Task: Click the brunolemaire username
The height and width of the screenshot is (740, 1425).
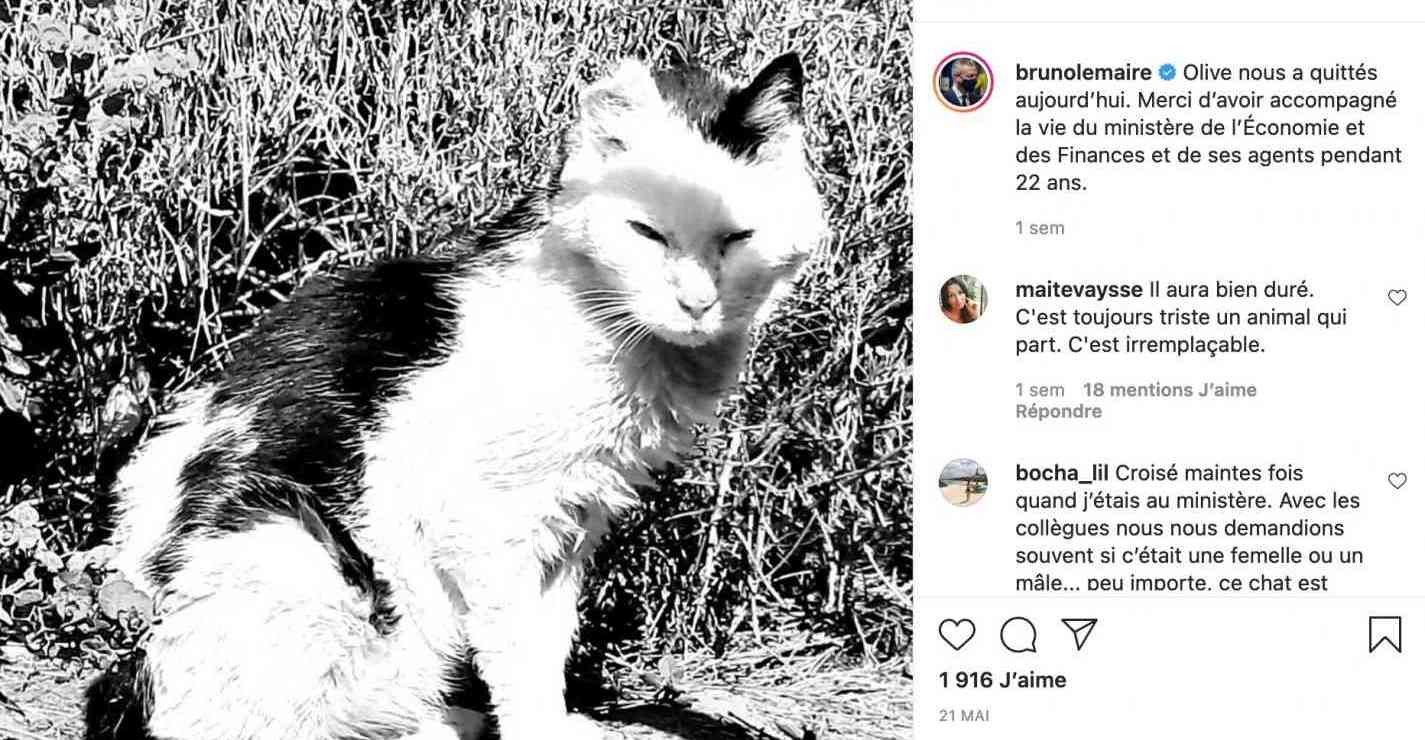Action: pos(1084,72)
